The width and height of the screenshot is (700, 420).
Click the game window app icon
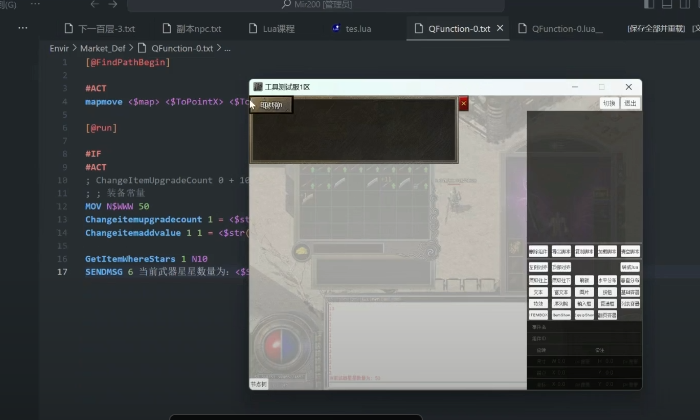pos(258,87)
